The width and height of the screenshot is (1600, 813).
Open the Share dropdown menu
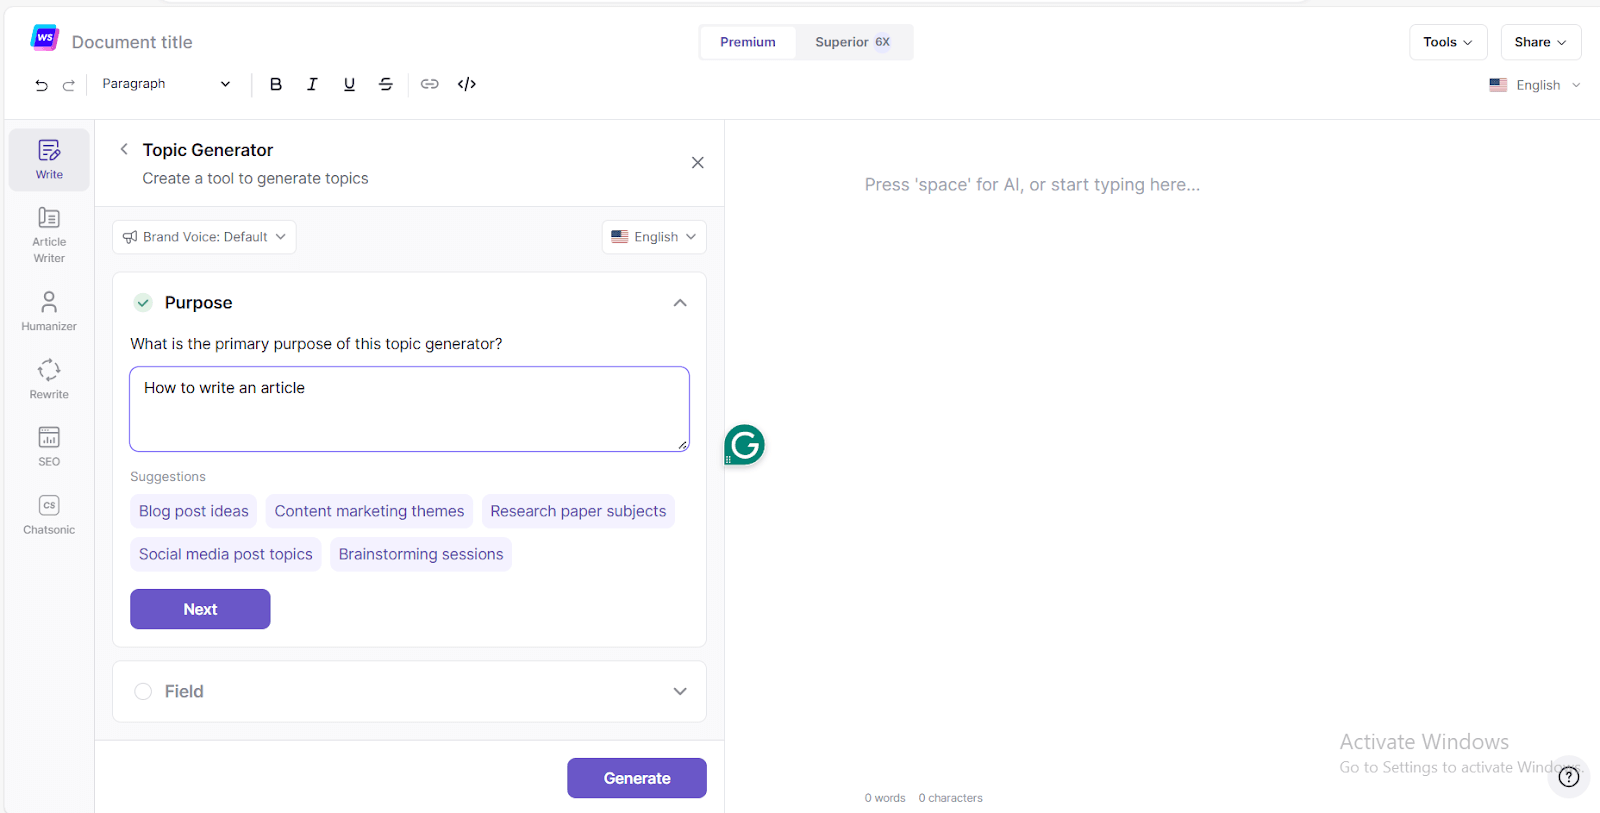(1541, 42)
